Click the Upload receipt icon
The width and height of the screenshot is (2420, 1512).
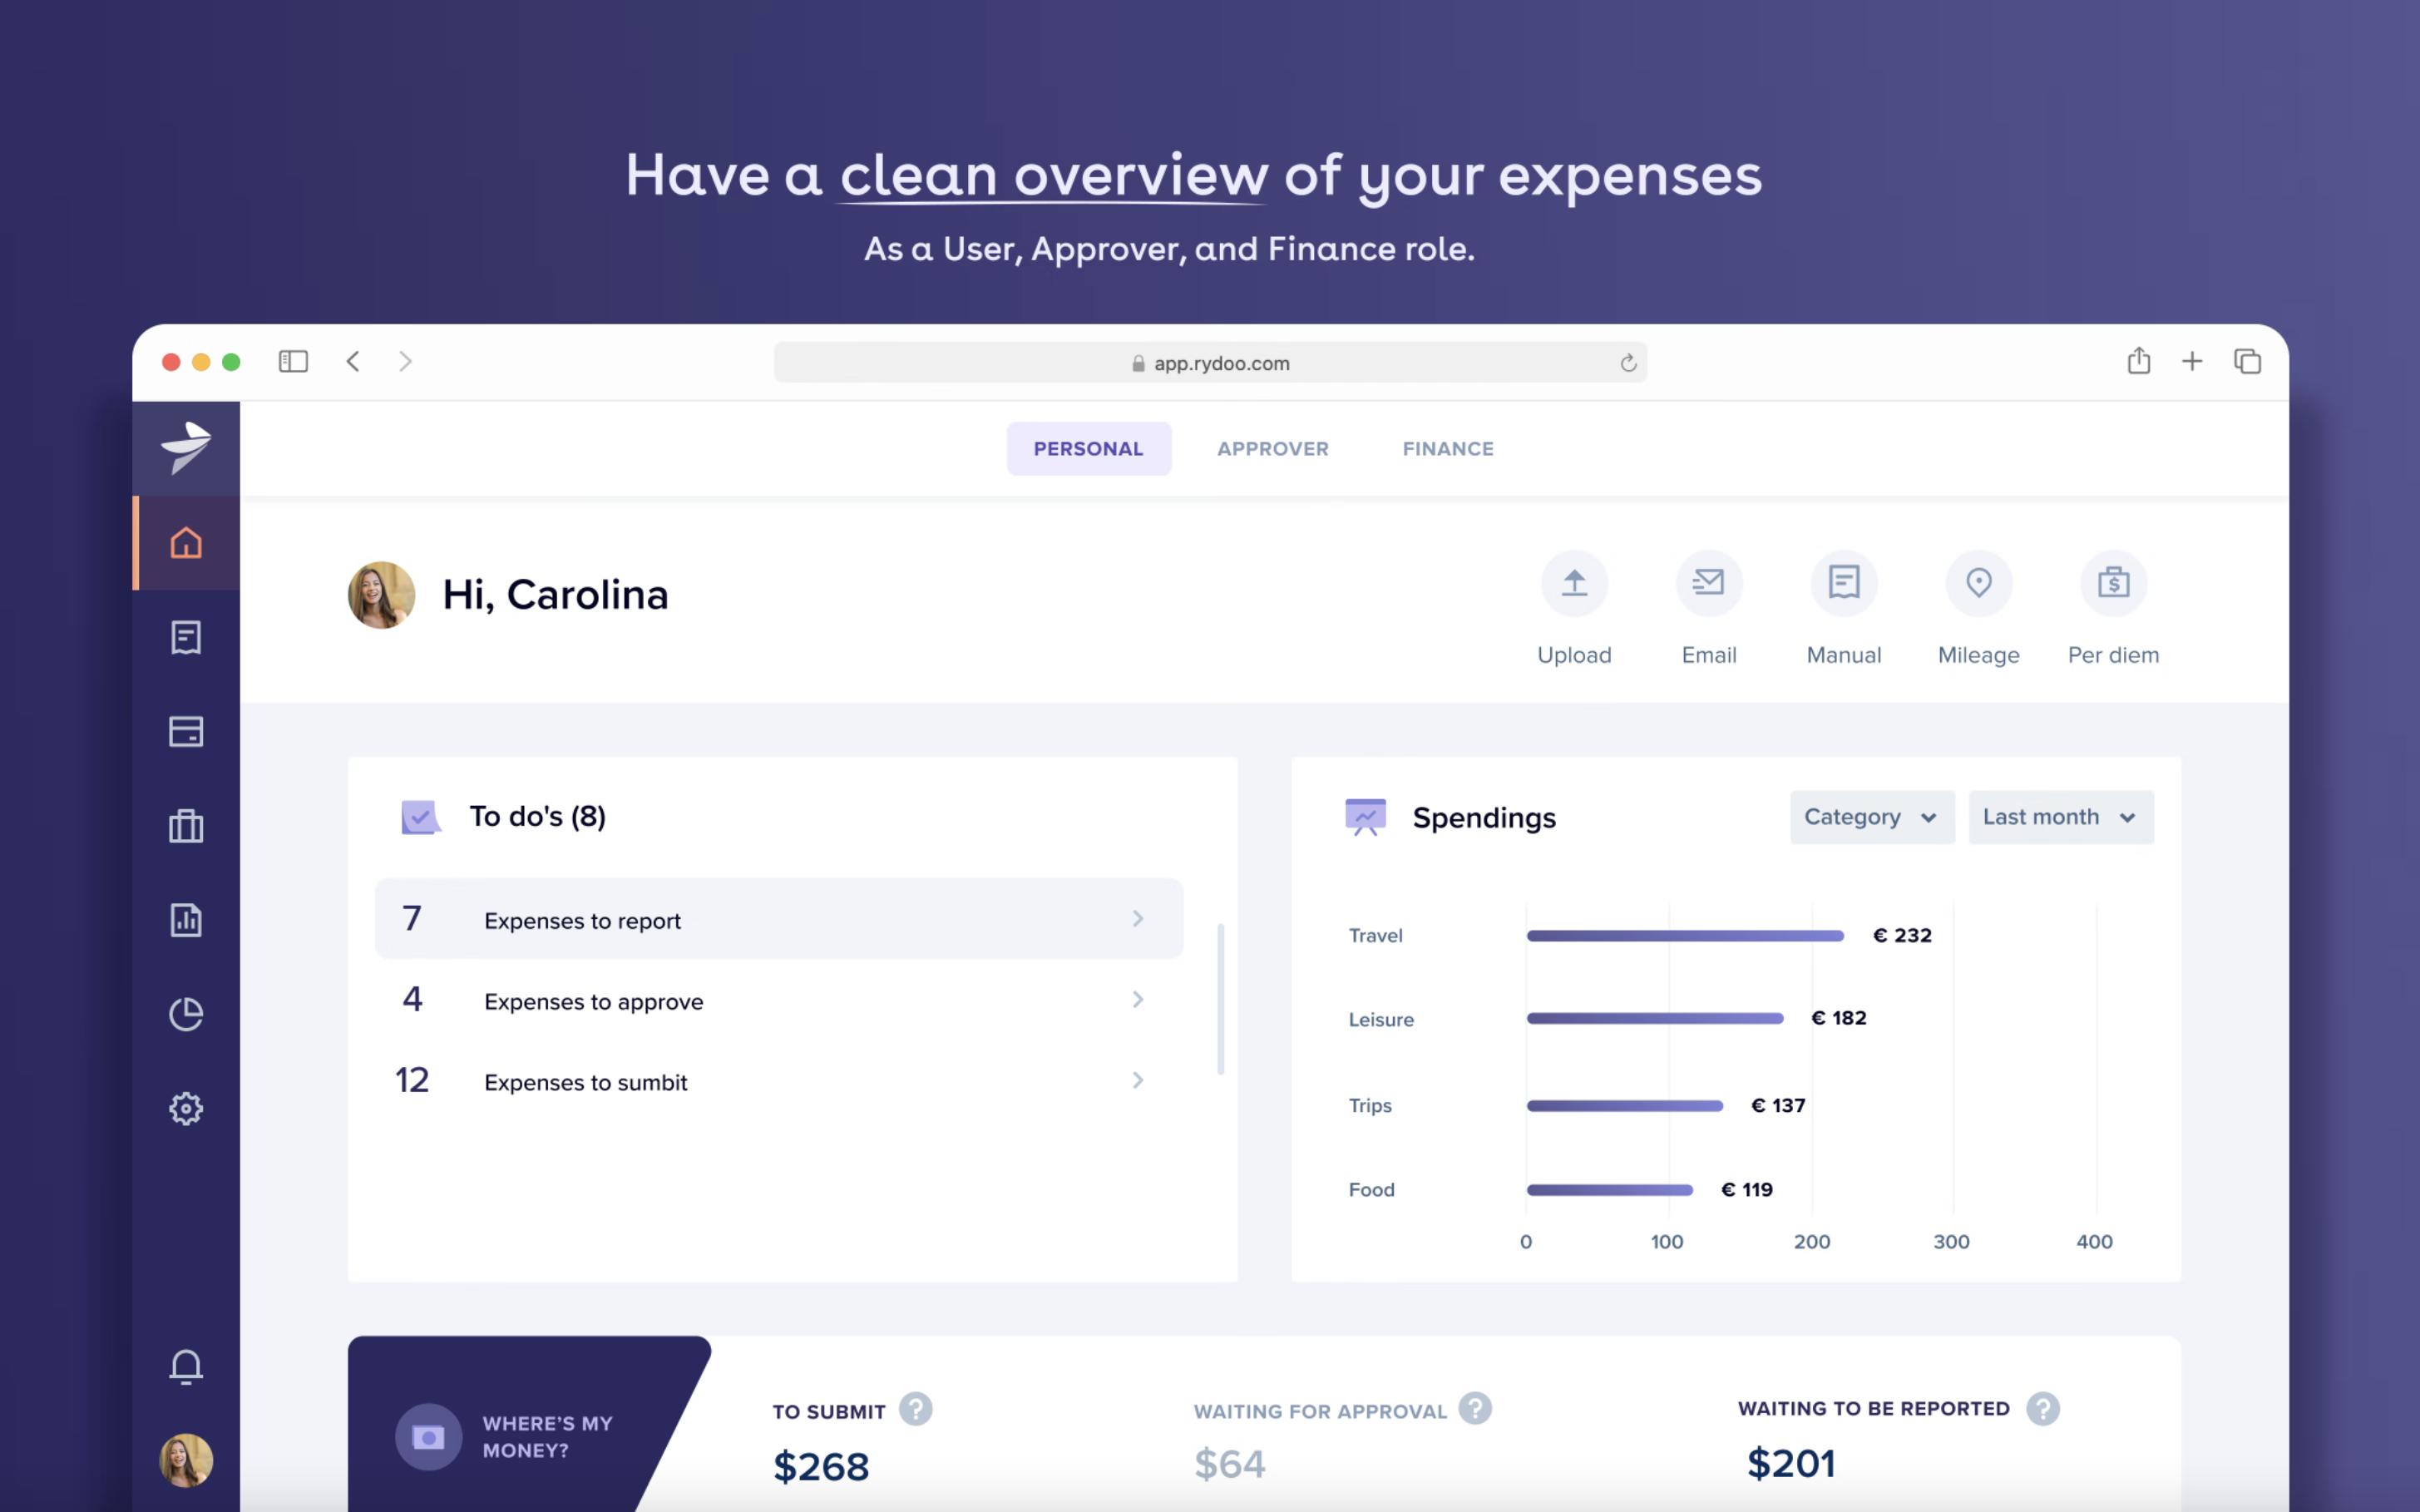click(x=1574, y=583)
